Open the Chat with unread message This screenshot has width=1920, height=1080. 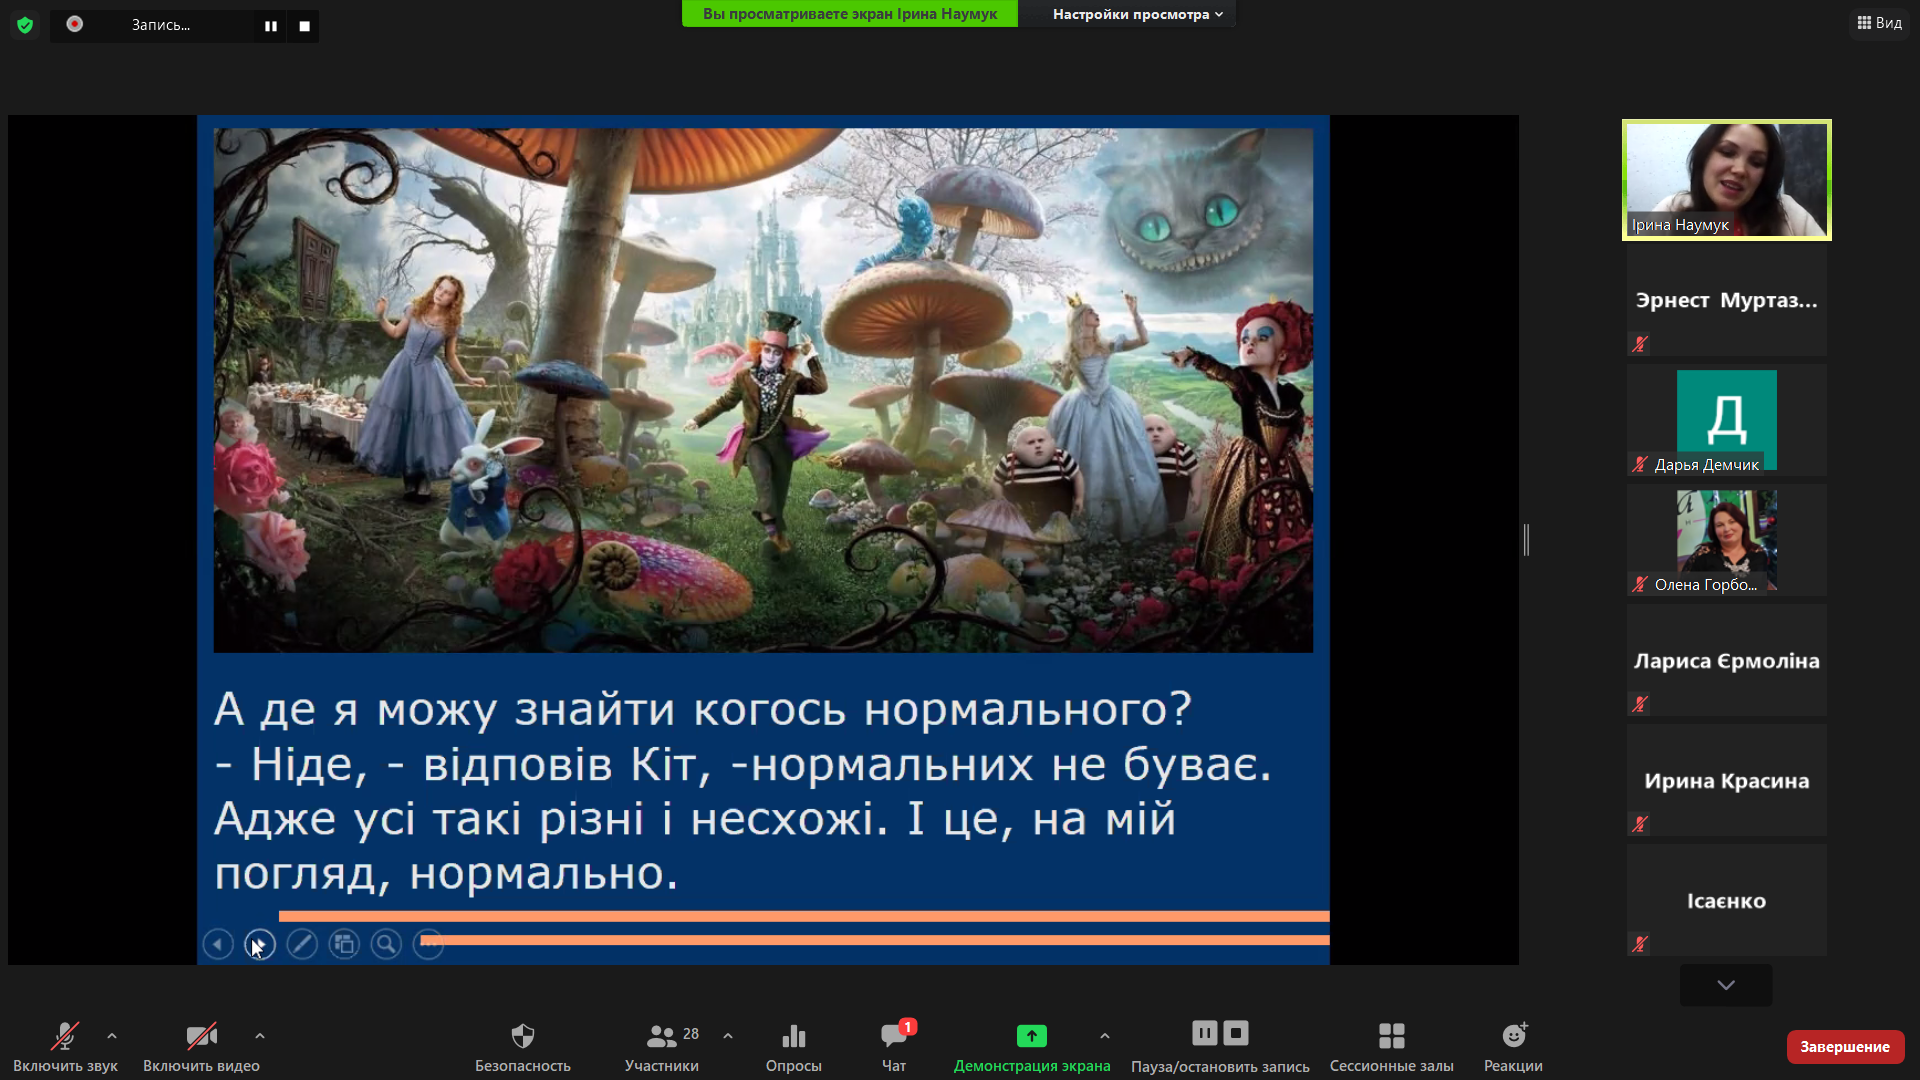[894, 1036]
